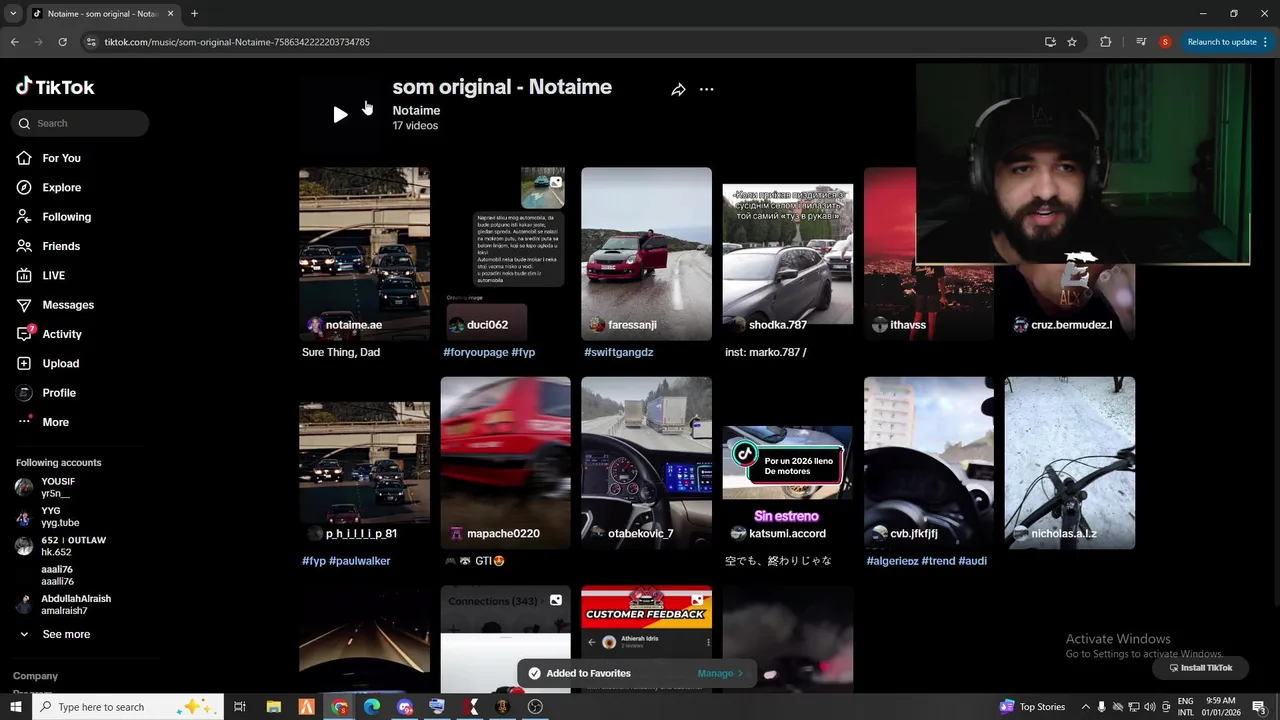Bookmark this page with star icon
Viewport: 1280px width, 720px height.
[x=1072, y=42]
